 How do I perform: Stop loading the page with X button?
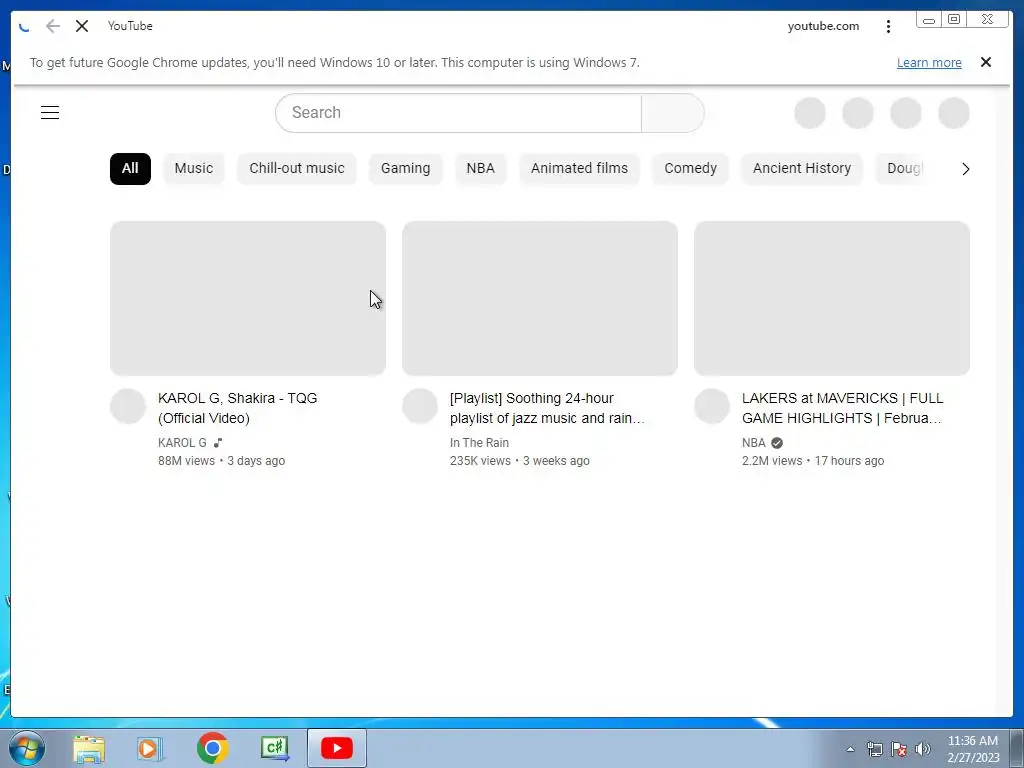82,26
